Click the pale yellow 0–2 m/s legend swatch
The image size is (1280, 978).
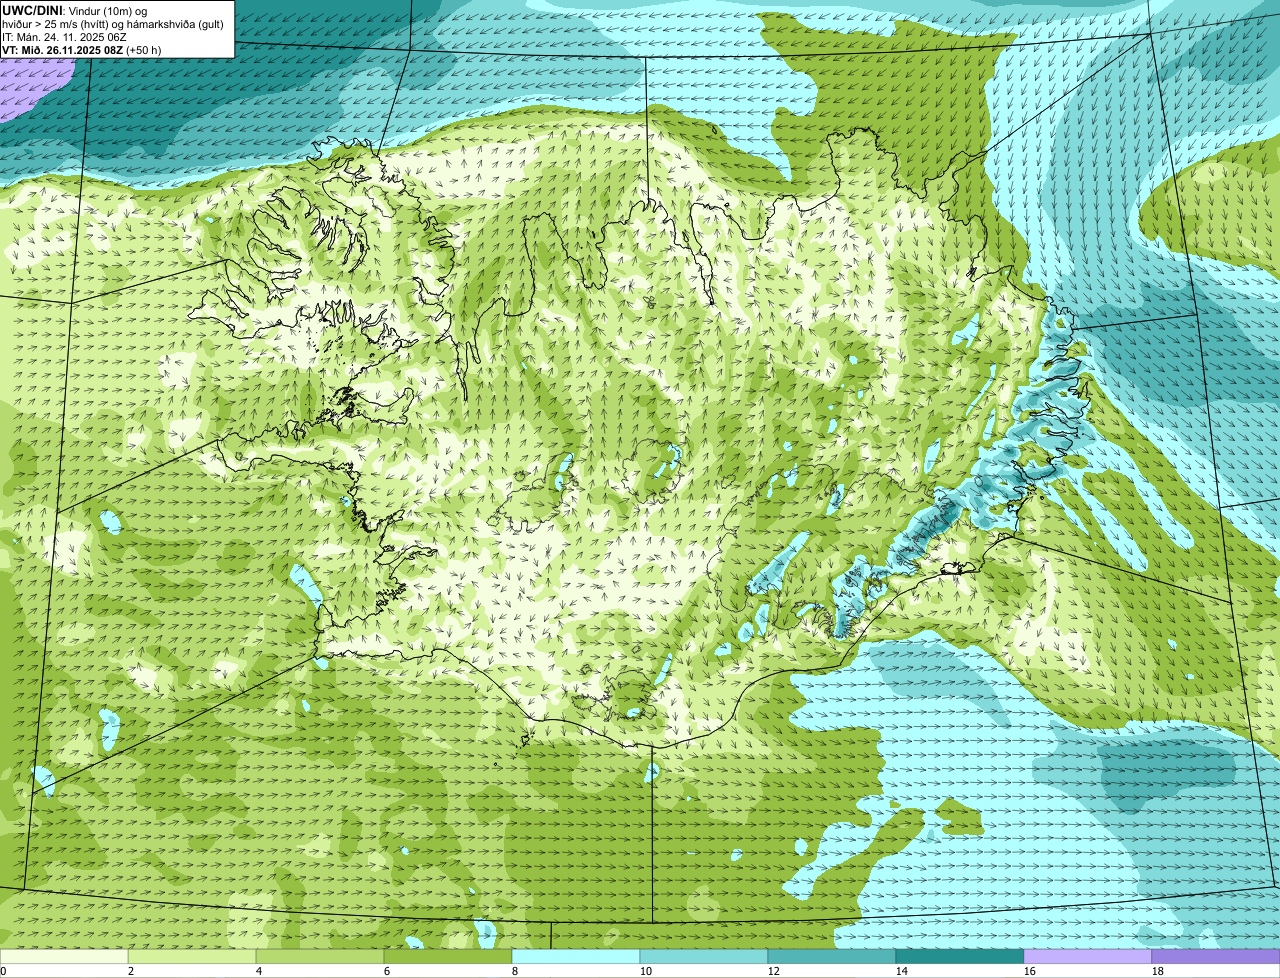point(64,957)
